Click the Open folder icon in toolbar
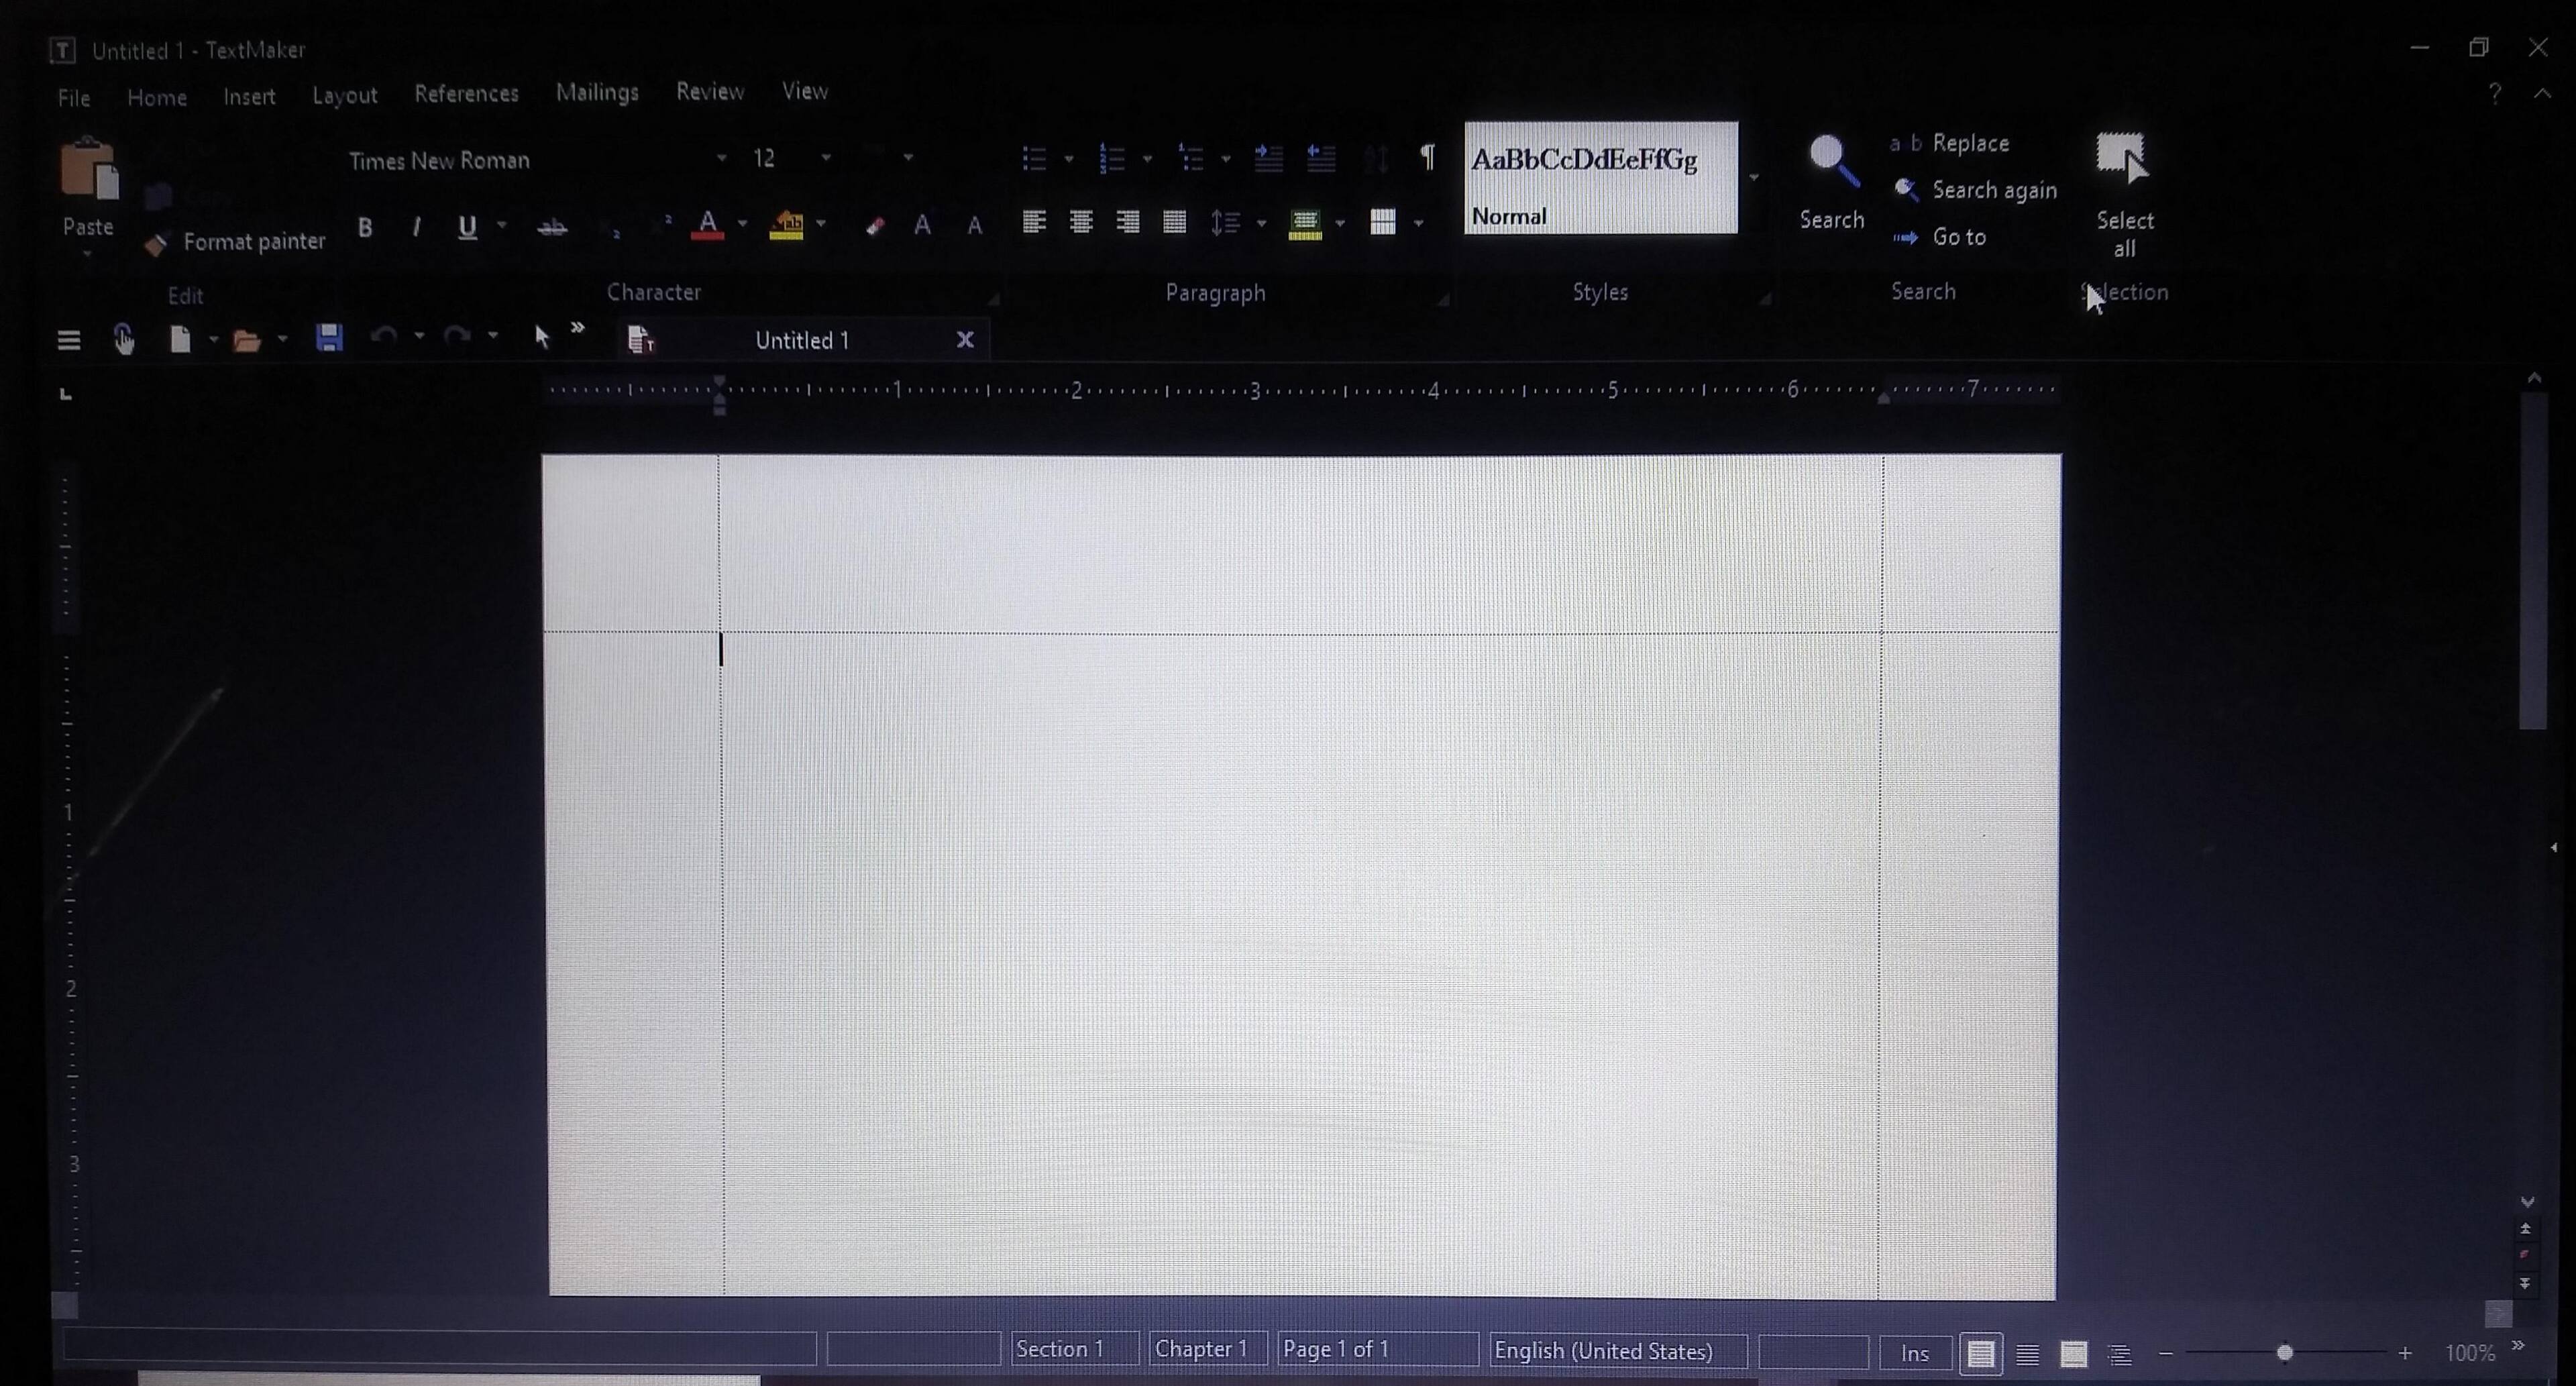 pos(246,341)
